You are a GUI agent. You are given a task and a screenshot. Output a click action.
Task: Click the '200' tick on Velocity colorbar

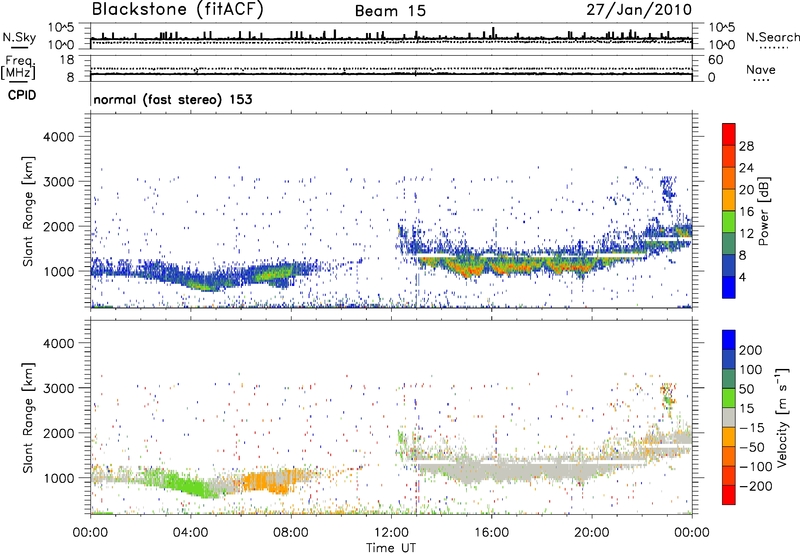pos(751,350)
